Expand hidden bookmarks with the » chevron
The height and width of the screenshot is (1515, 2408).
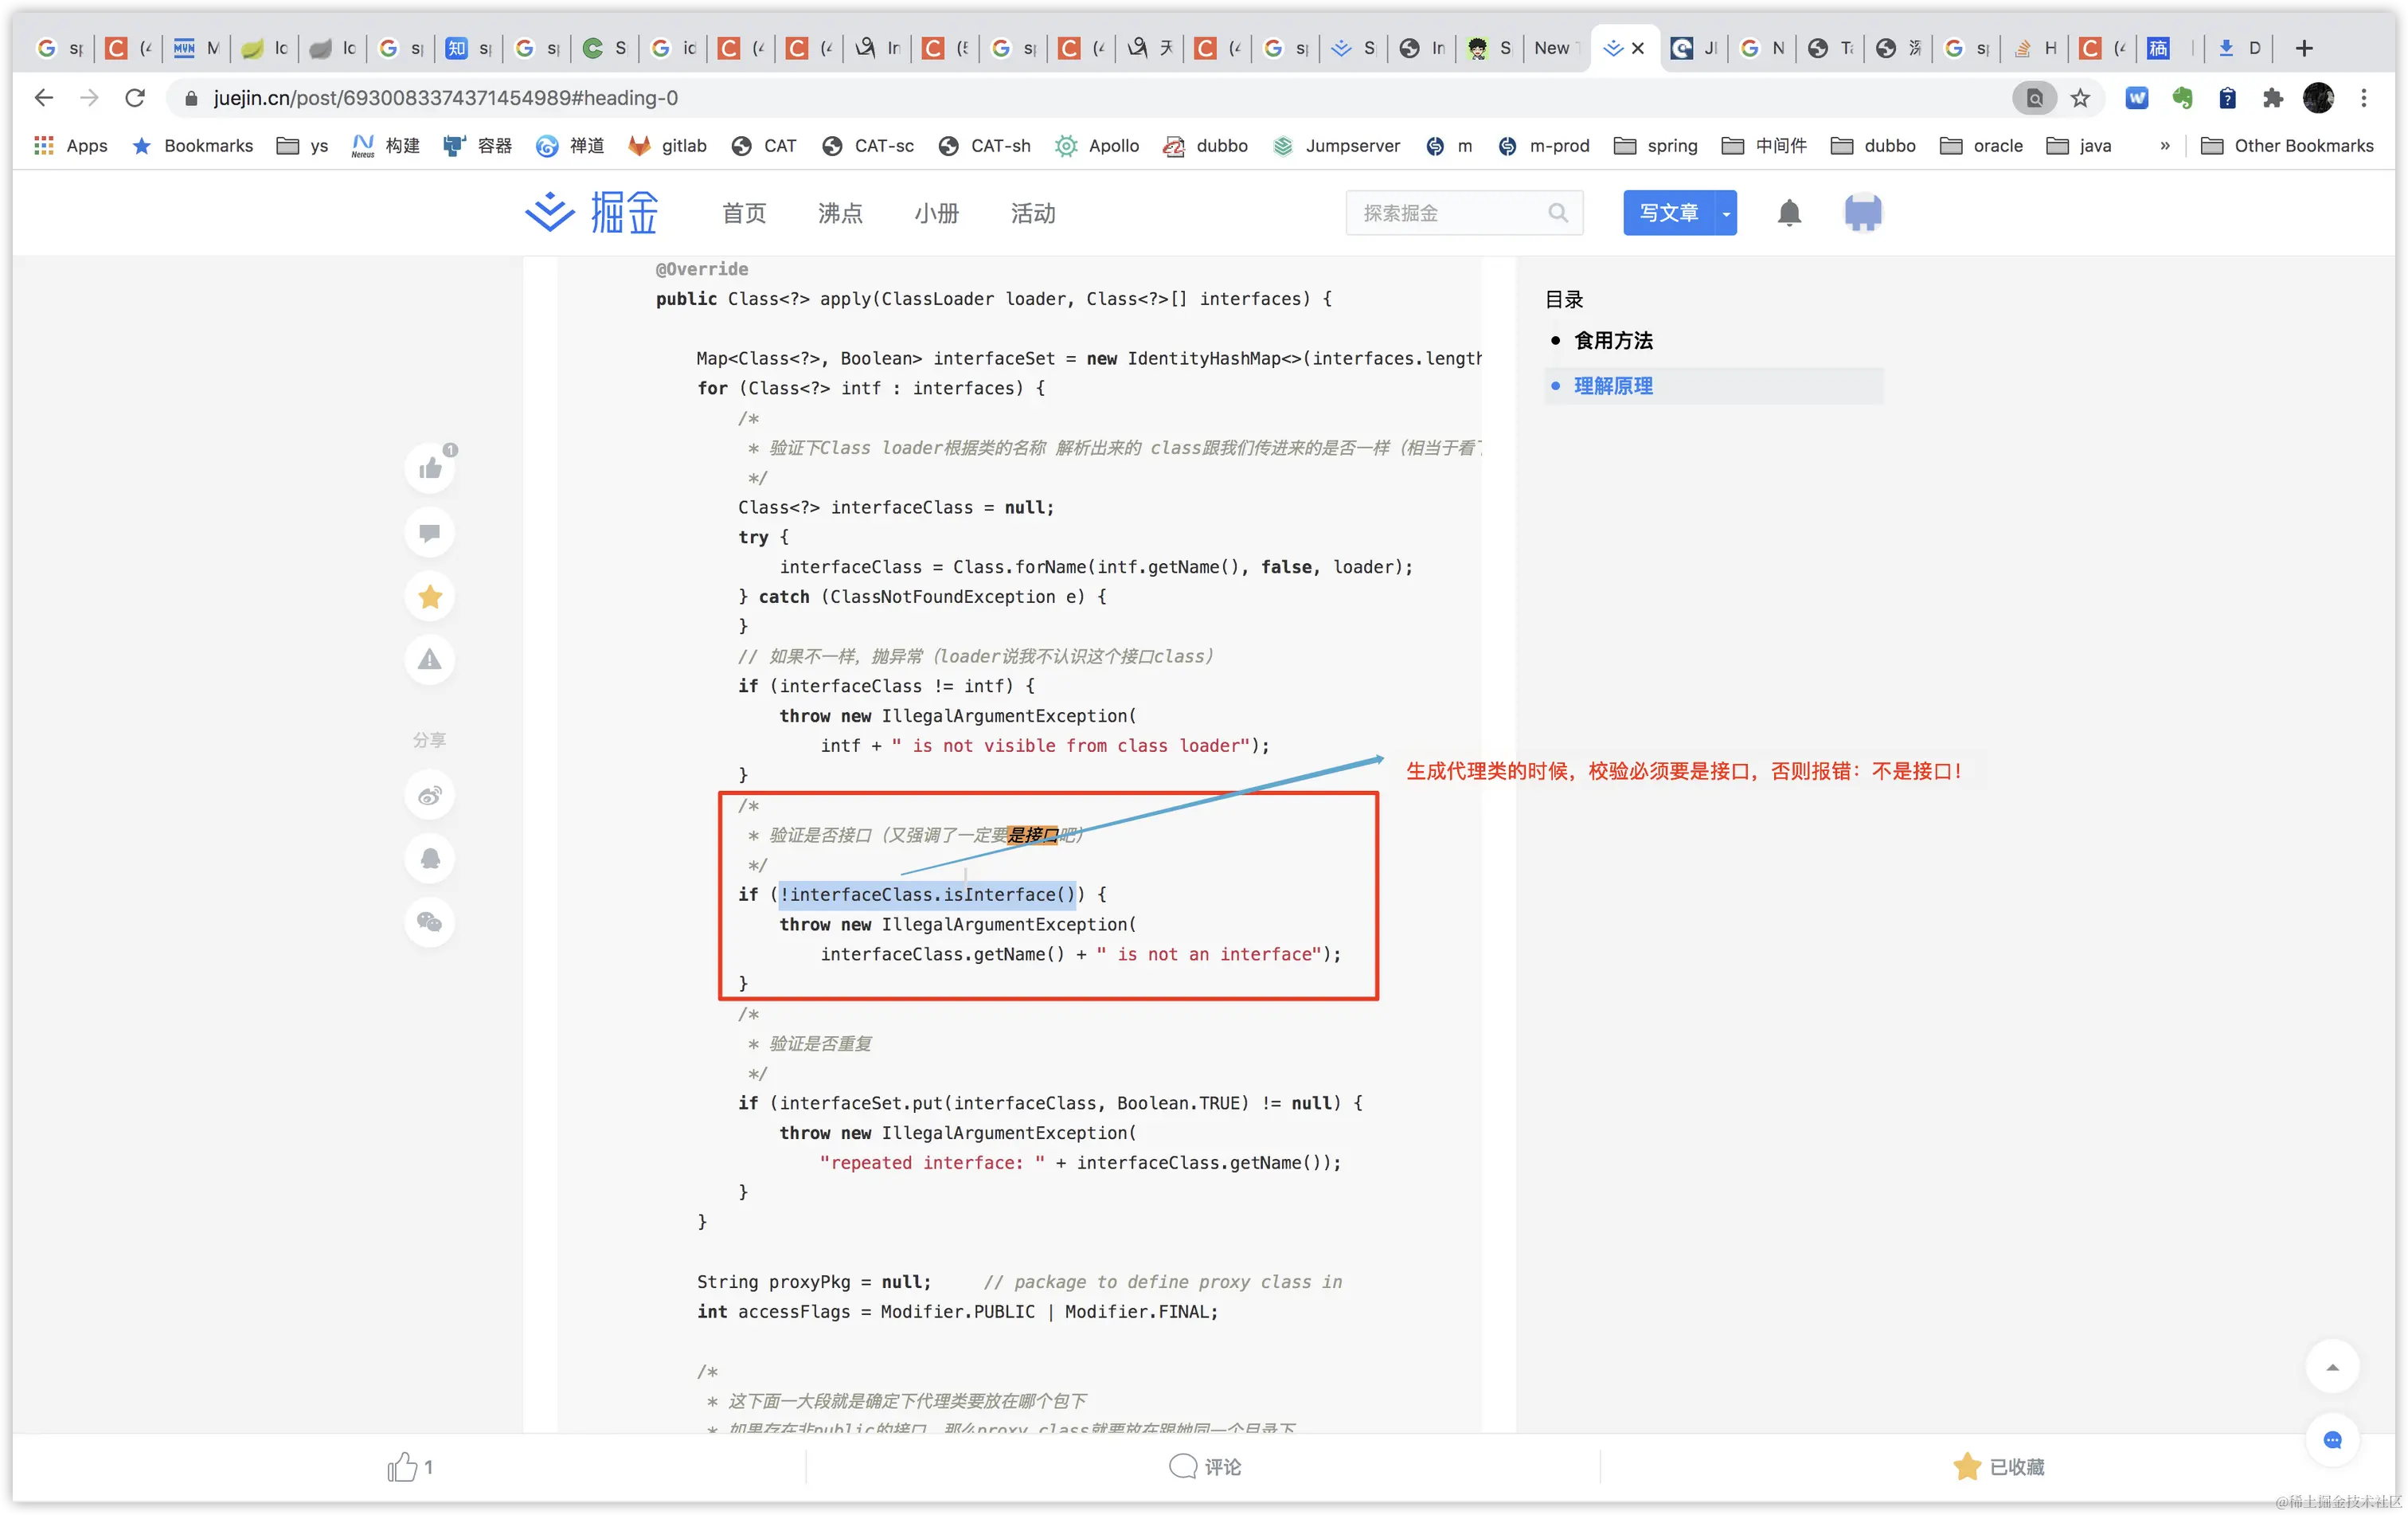point(2165,146)
